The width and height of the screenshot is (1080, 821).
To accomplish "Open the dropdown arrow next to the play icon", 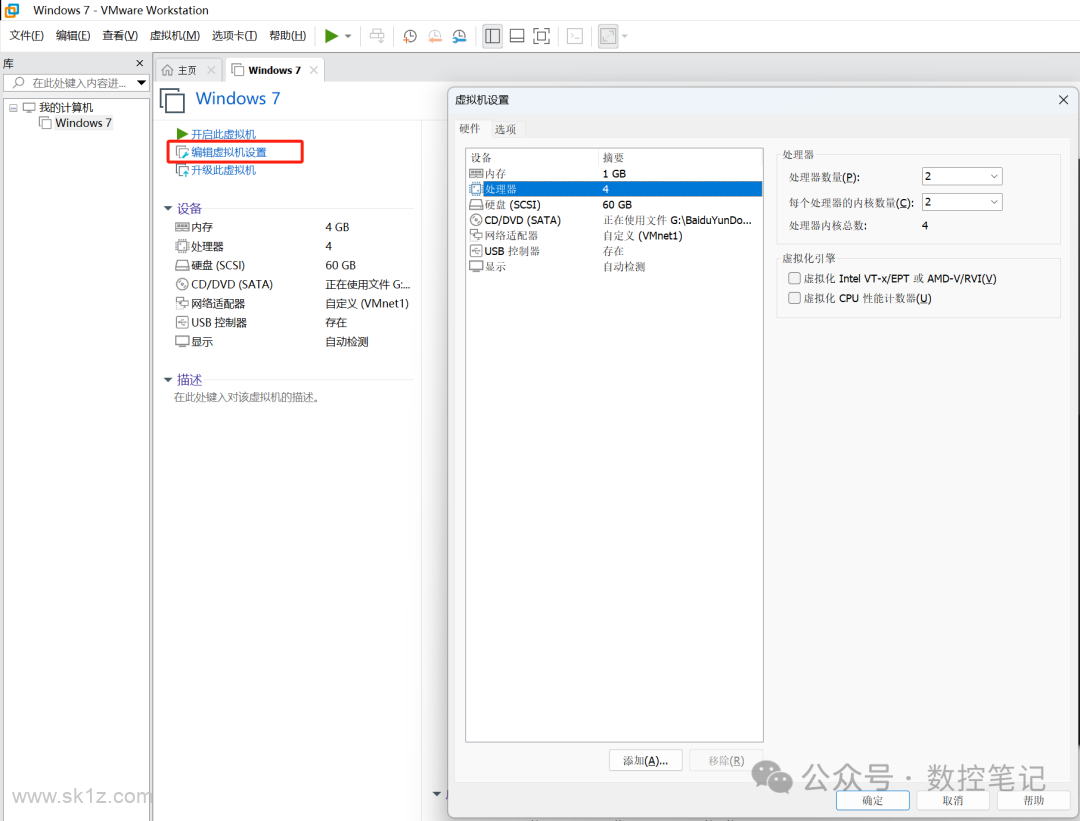I will point(348,36).
